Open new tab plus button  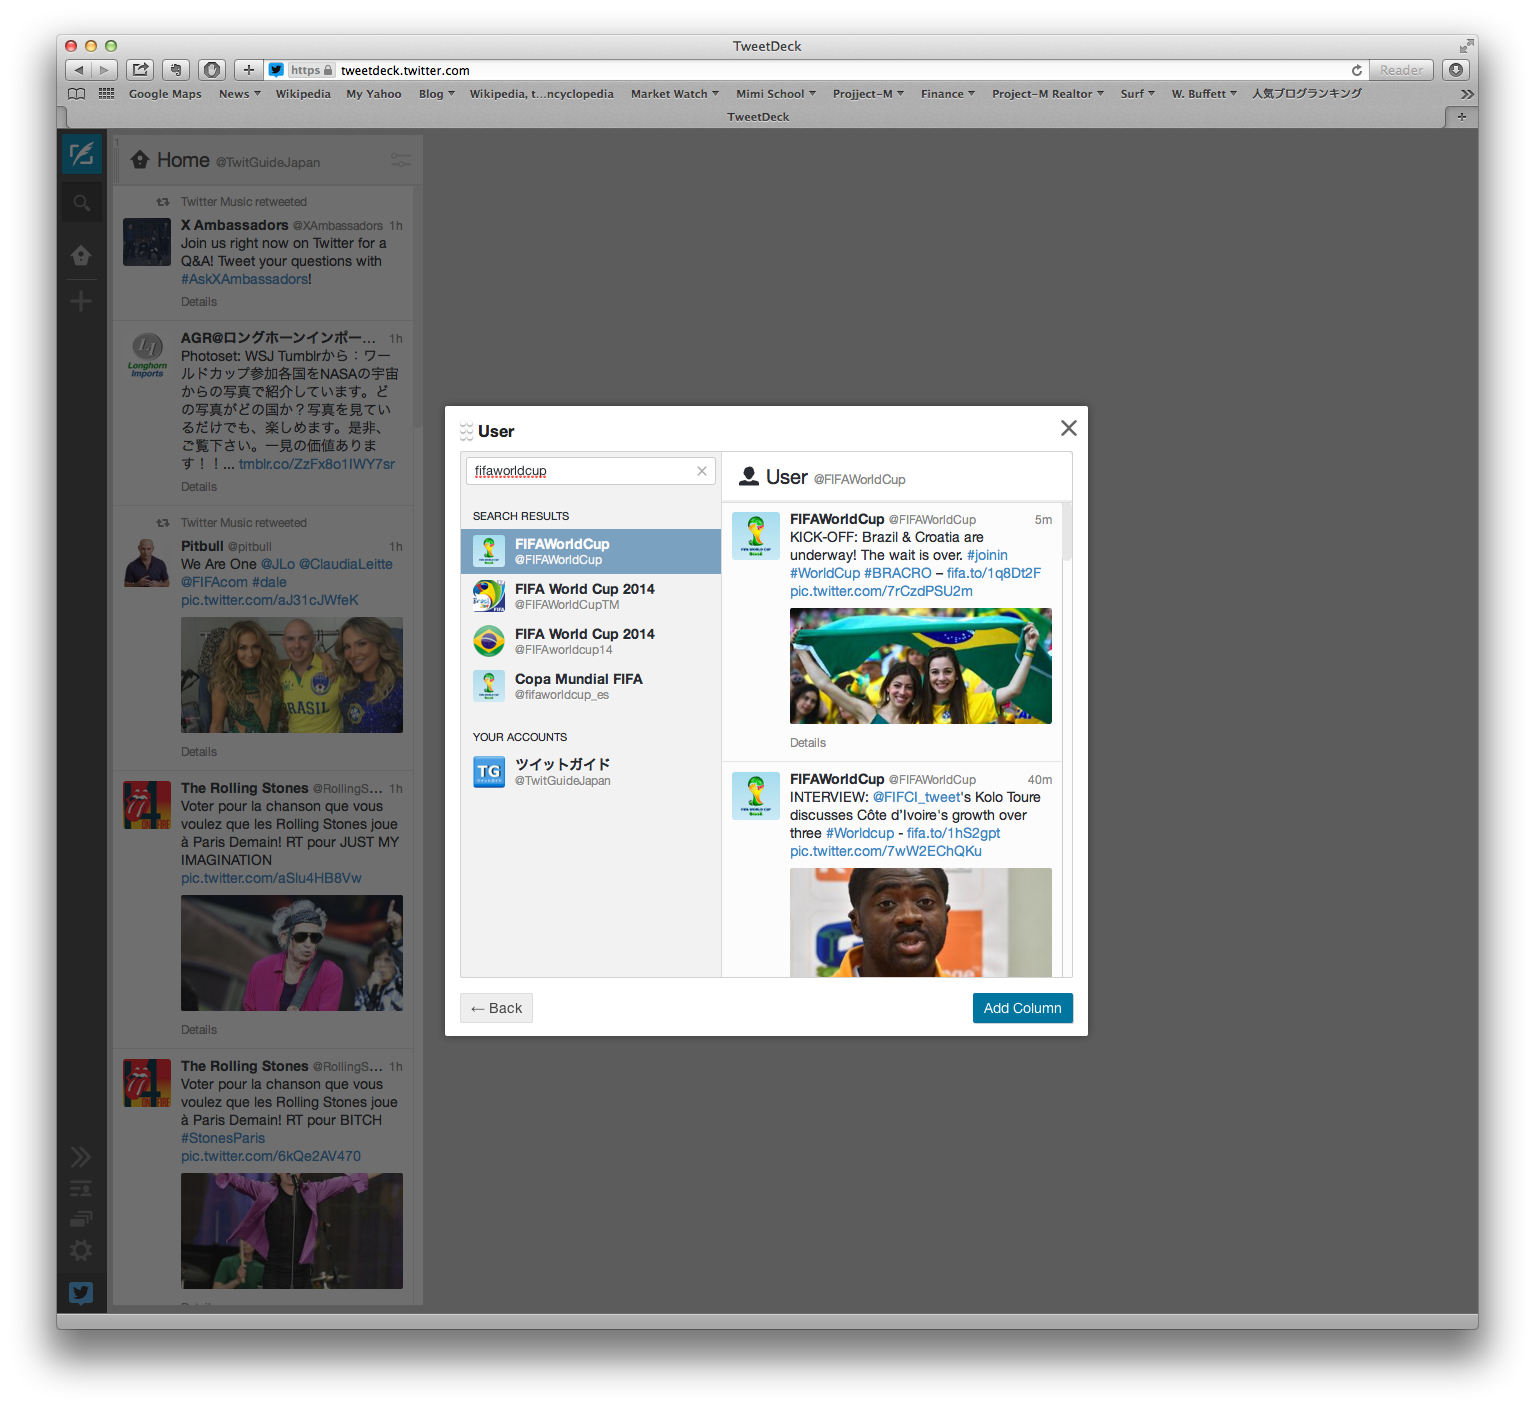(1462, 117)
